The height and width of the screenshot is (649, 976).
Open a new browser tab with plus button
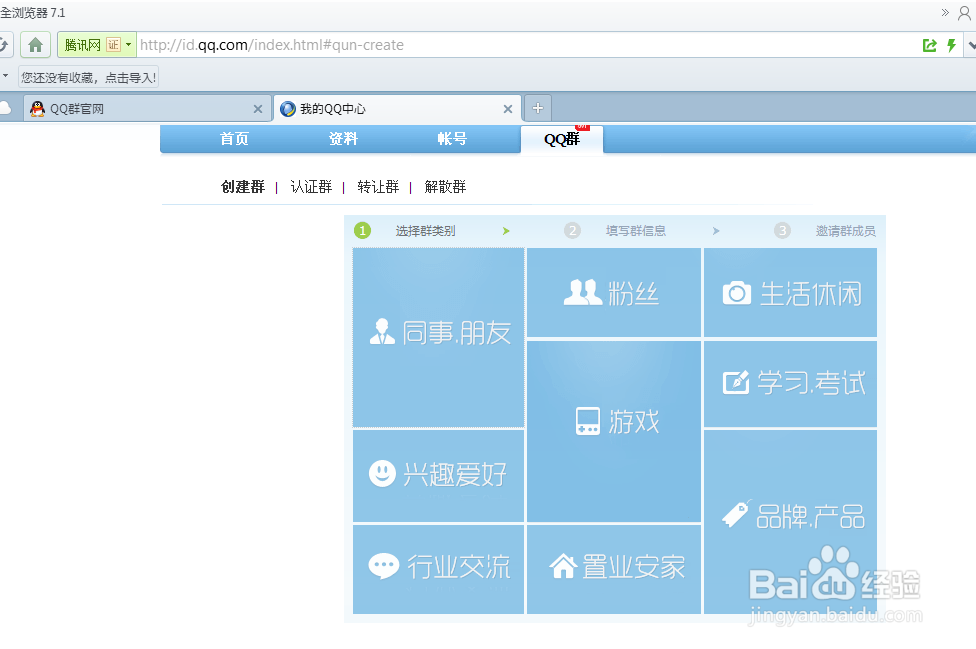538,108
